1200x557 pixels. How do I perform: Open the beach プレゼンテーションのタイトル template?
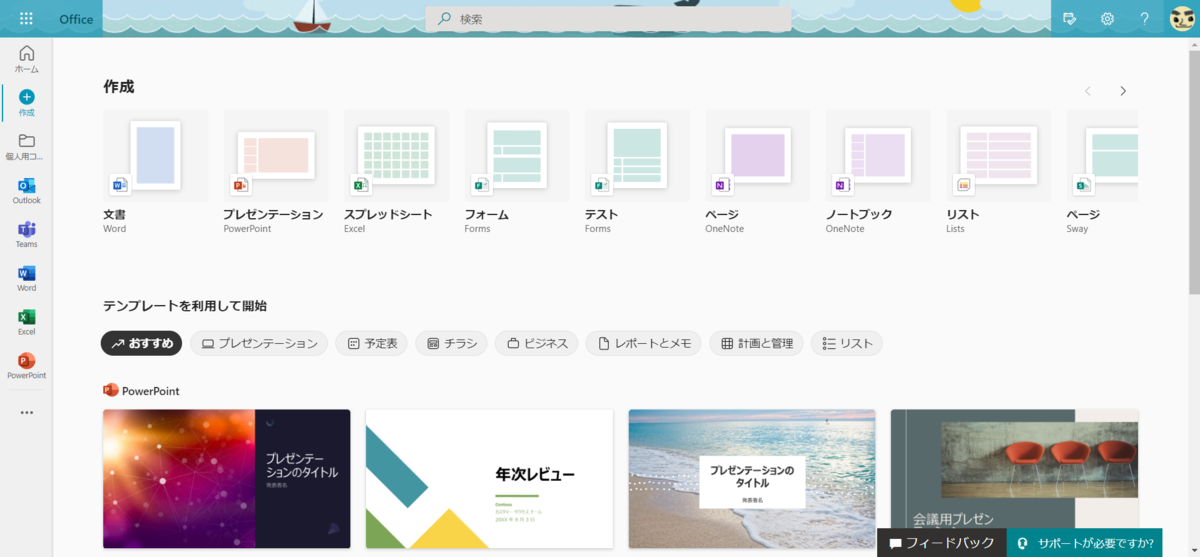(x=752, y=478)
